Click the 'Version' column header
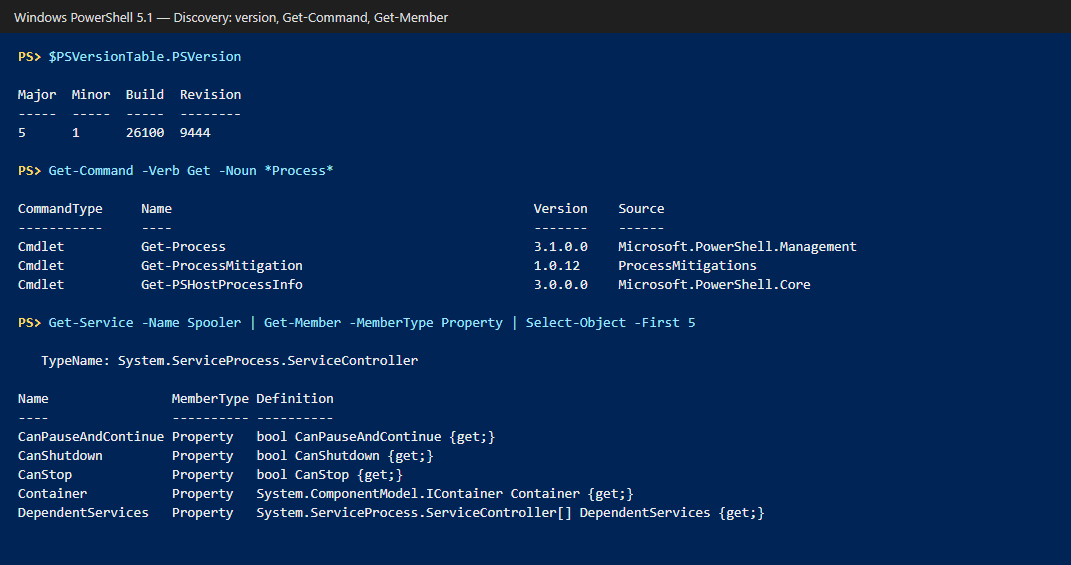Viewport: 1071px width, 565px height. [x=560, y=208]
